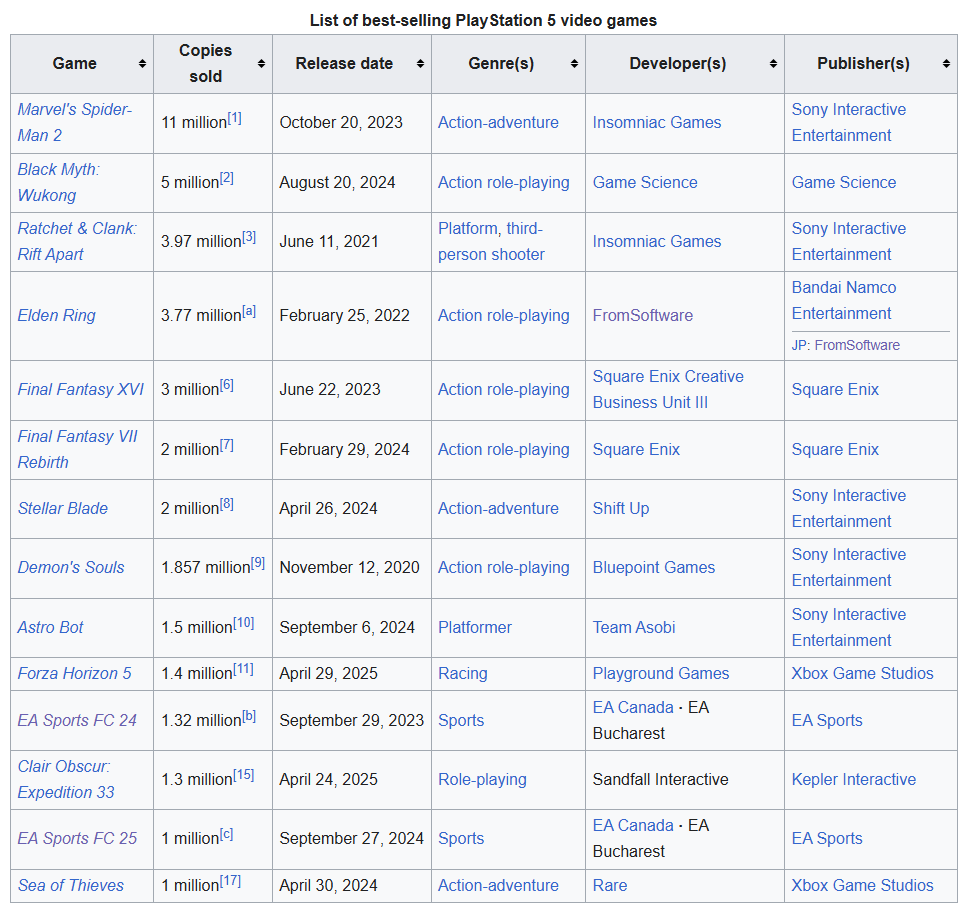The width and height of the screenshot is (965, 910).
Task: Open EA Sports publisher in FC 25 row
Action: tap(827, 839)
